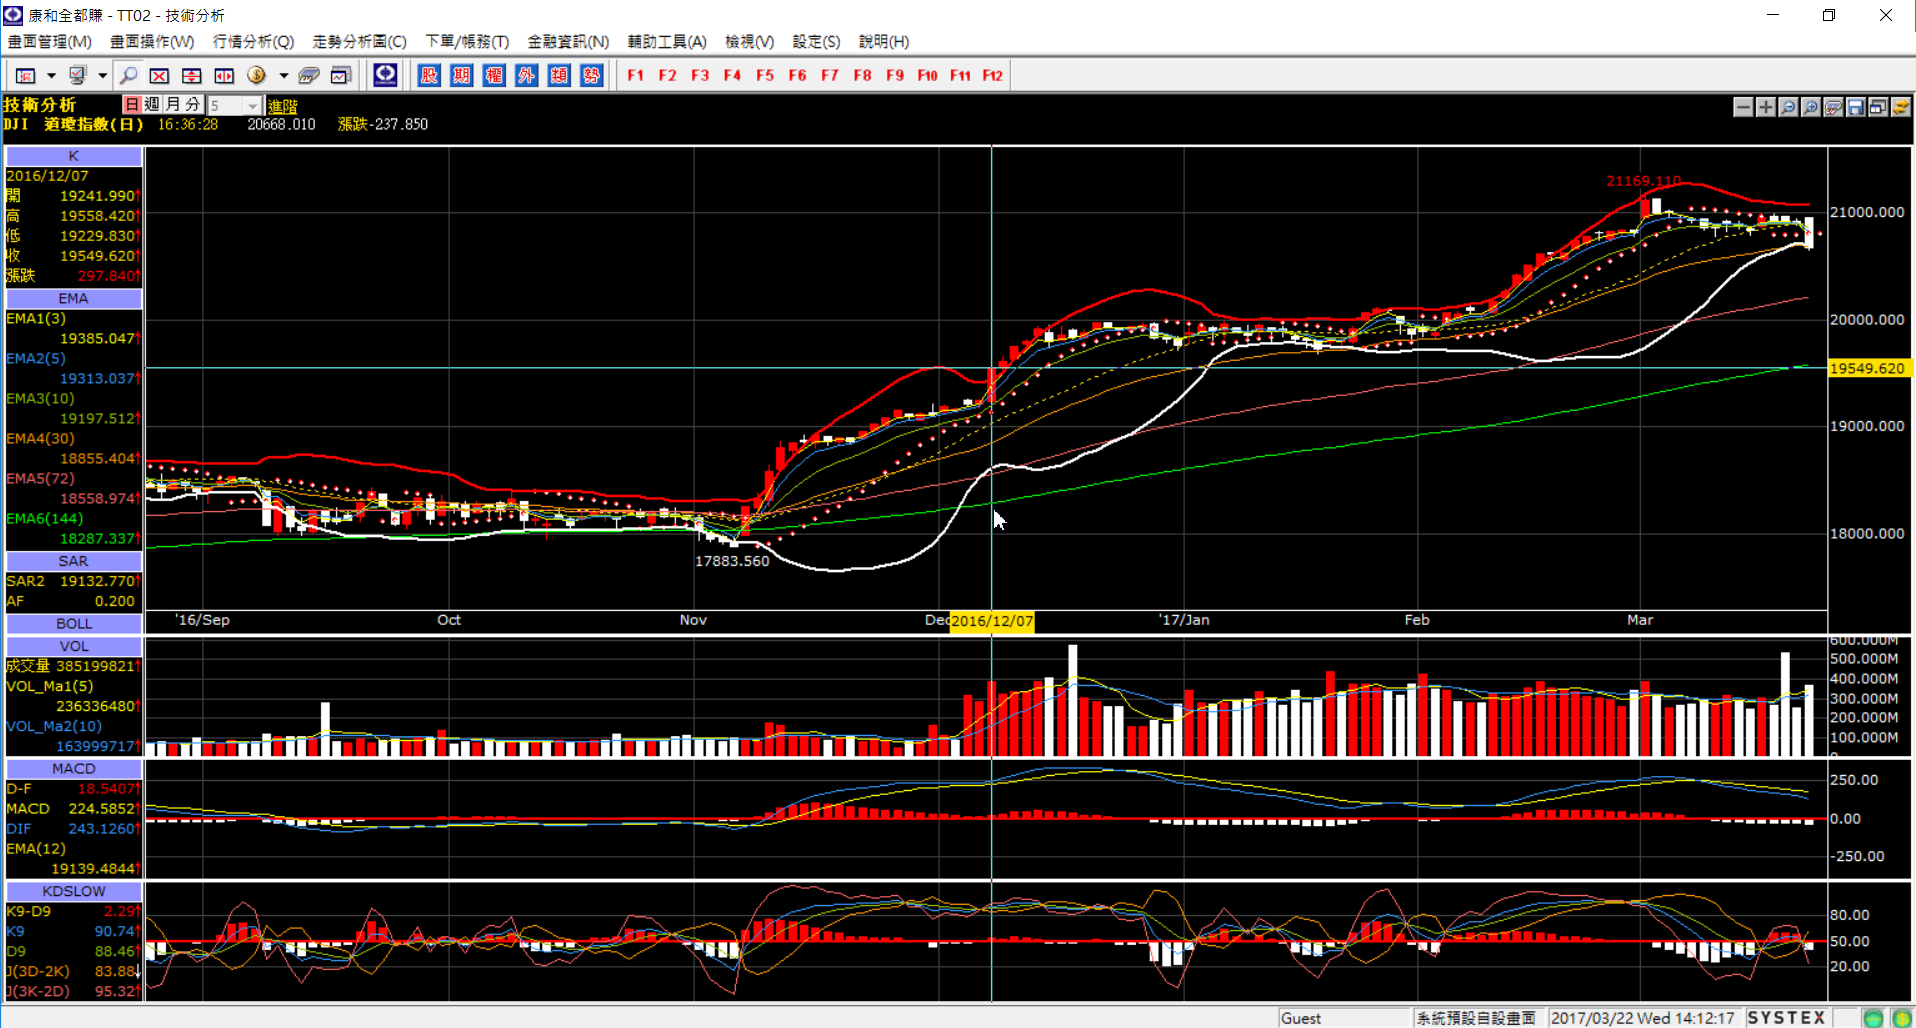Click the chart eraser icon
The height and width of the screenshot is (1028, 1916).
(1833, 107)
